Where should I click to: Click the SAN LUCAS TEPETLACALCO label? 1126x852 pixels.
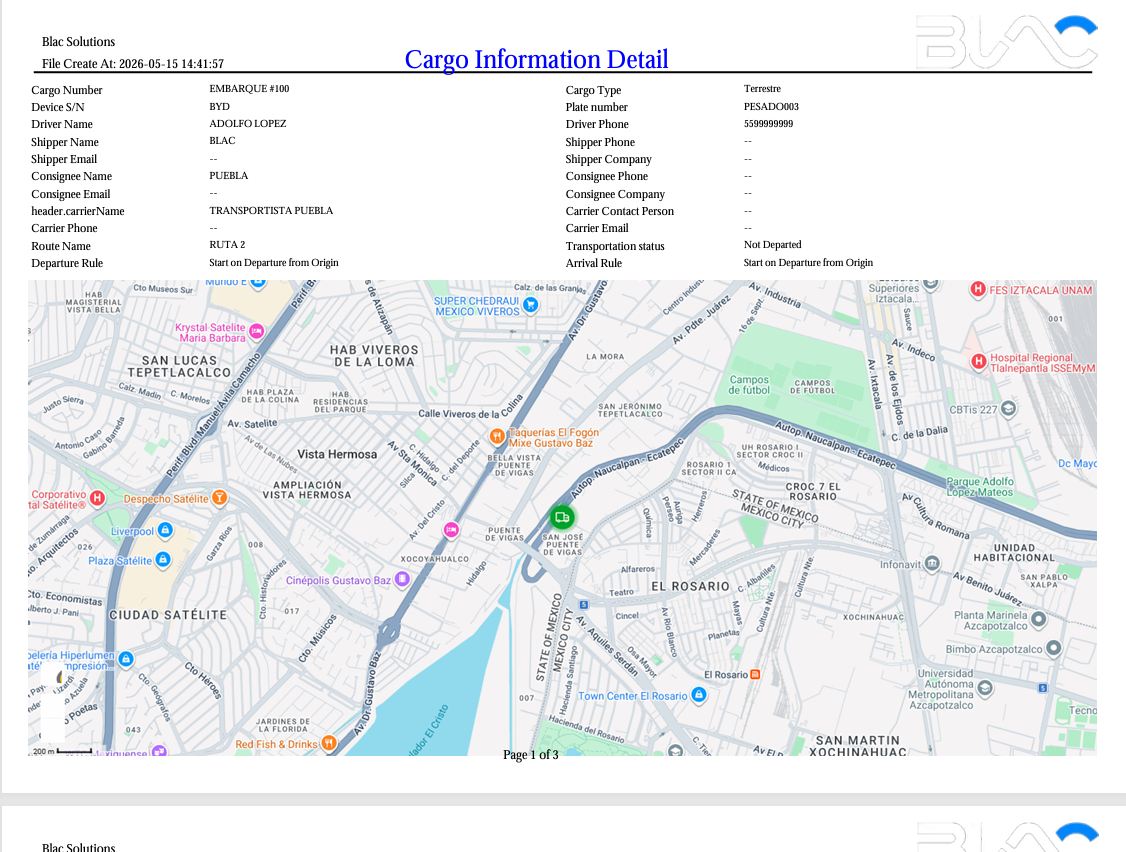click(x=180, y=366)
